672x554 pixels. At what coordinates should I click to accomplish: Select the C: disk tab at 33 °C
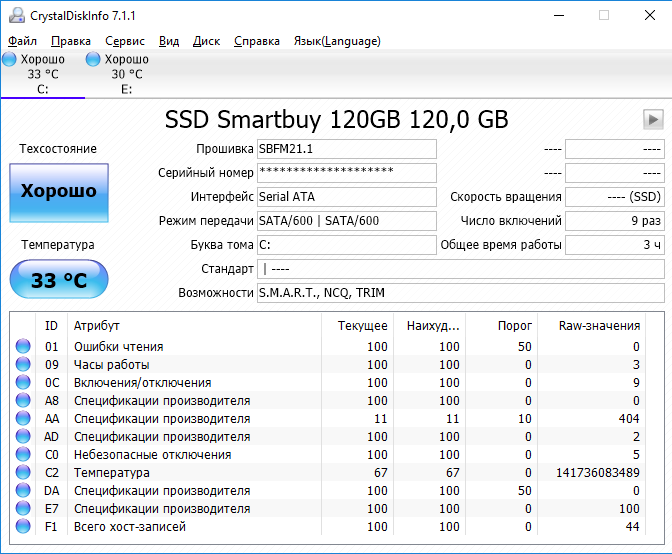(x=43, y=74)
